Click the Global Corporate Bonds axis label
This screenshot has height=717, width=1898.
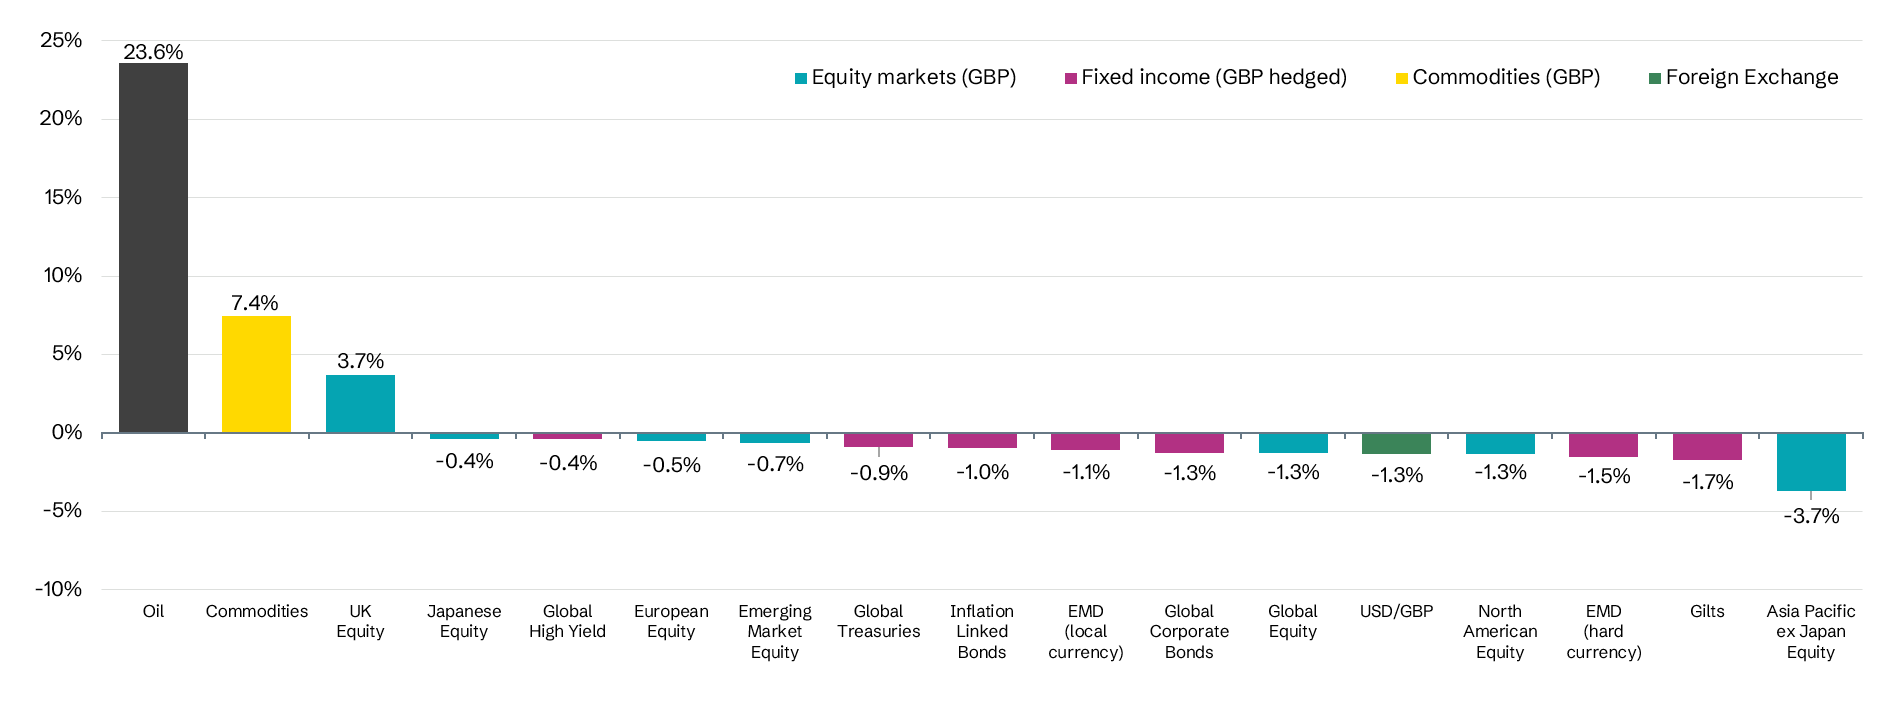[1189, 631]
